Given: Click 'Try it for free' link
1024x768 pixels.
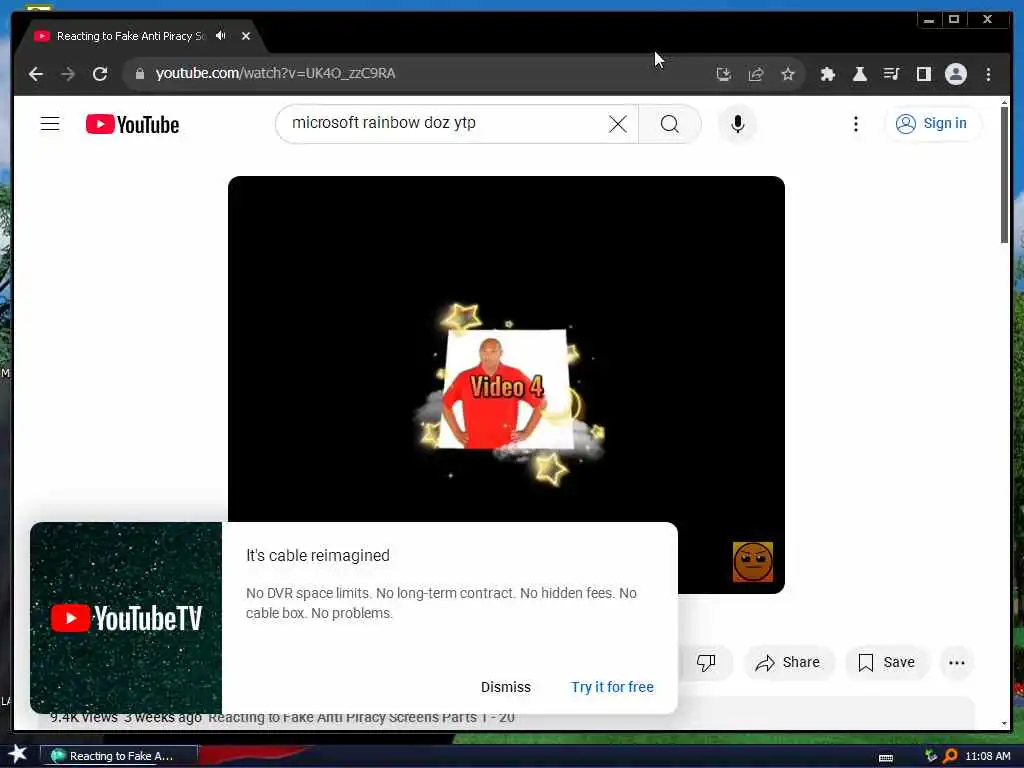Looking at the screenshot, I should click(x=612, y=687).
